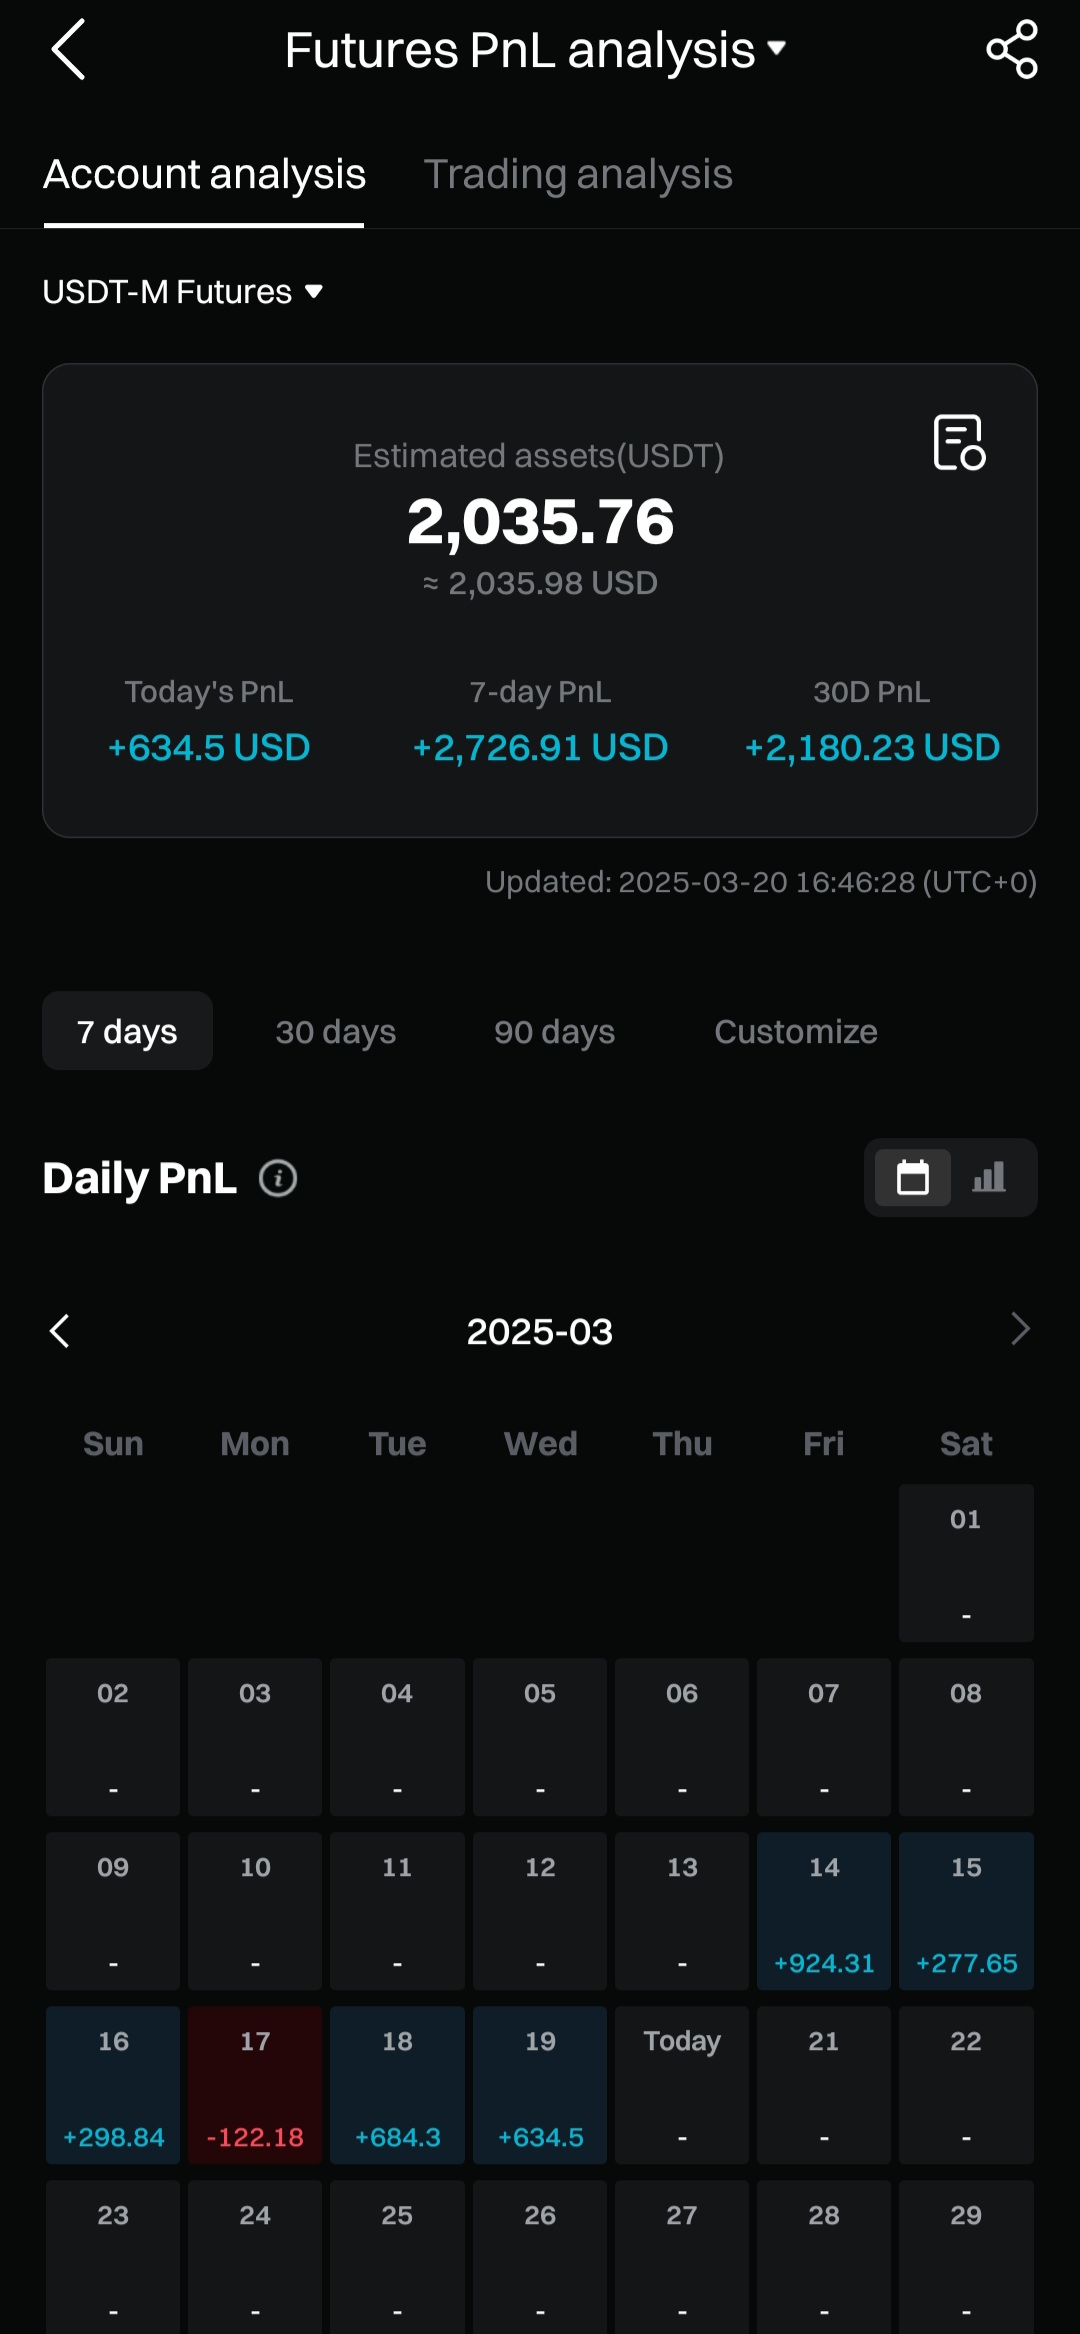Go to previous month in calendar
Viewport: 1080px width, 2334px height.
60,1331
